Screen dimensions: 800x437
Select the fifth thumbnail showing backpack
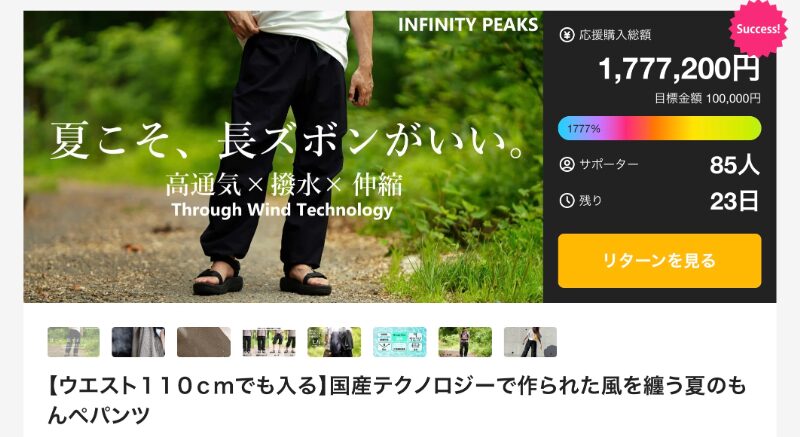pos(334,342)
